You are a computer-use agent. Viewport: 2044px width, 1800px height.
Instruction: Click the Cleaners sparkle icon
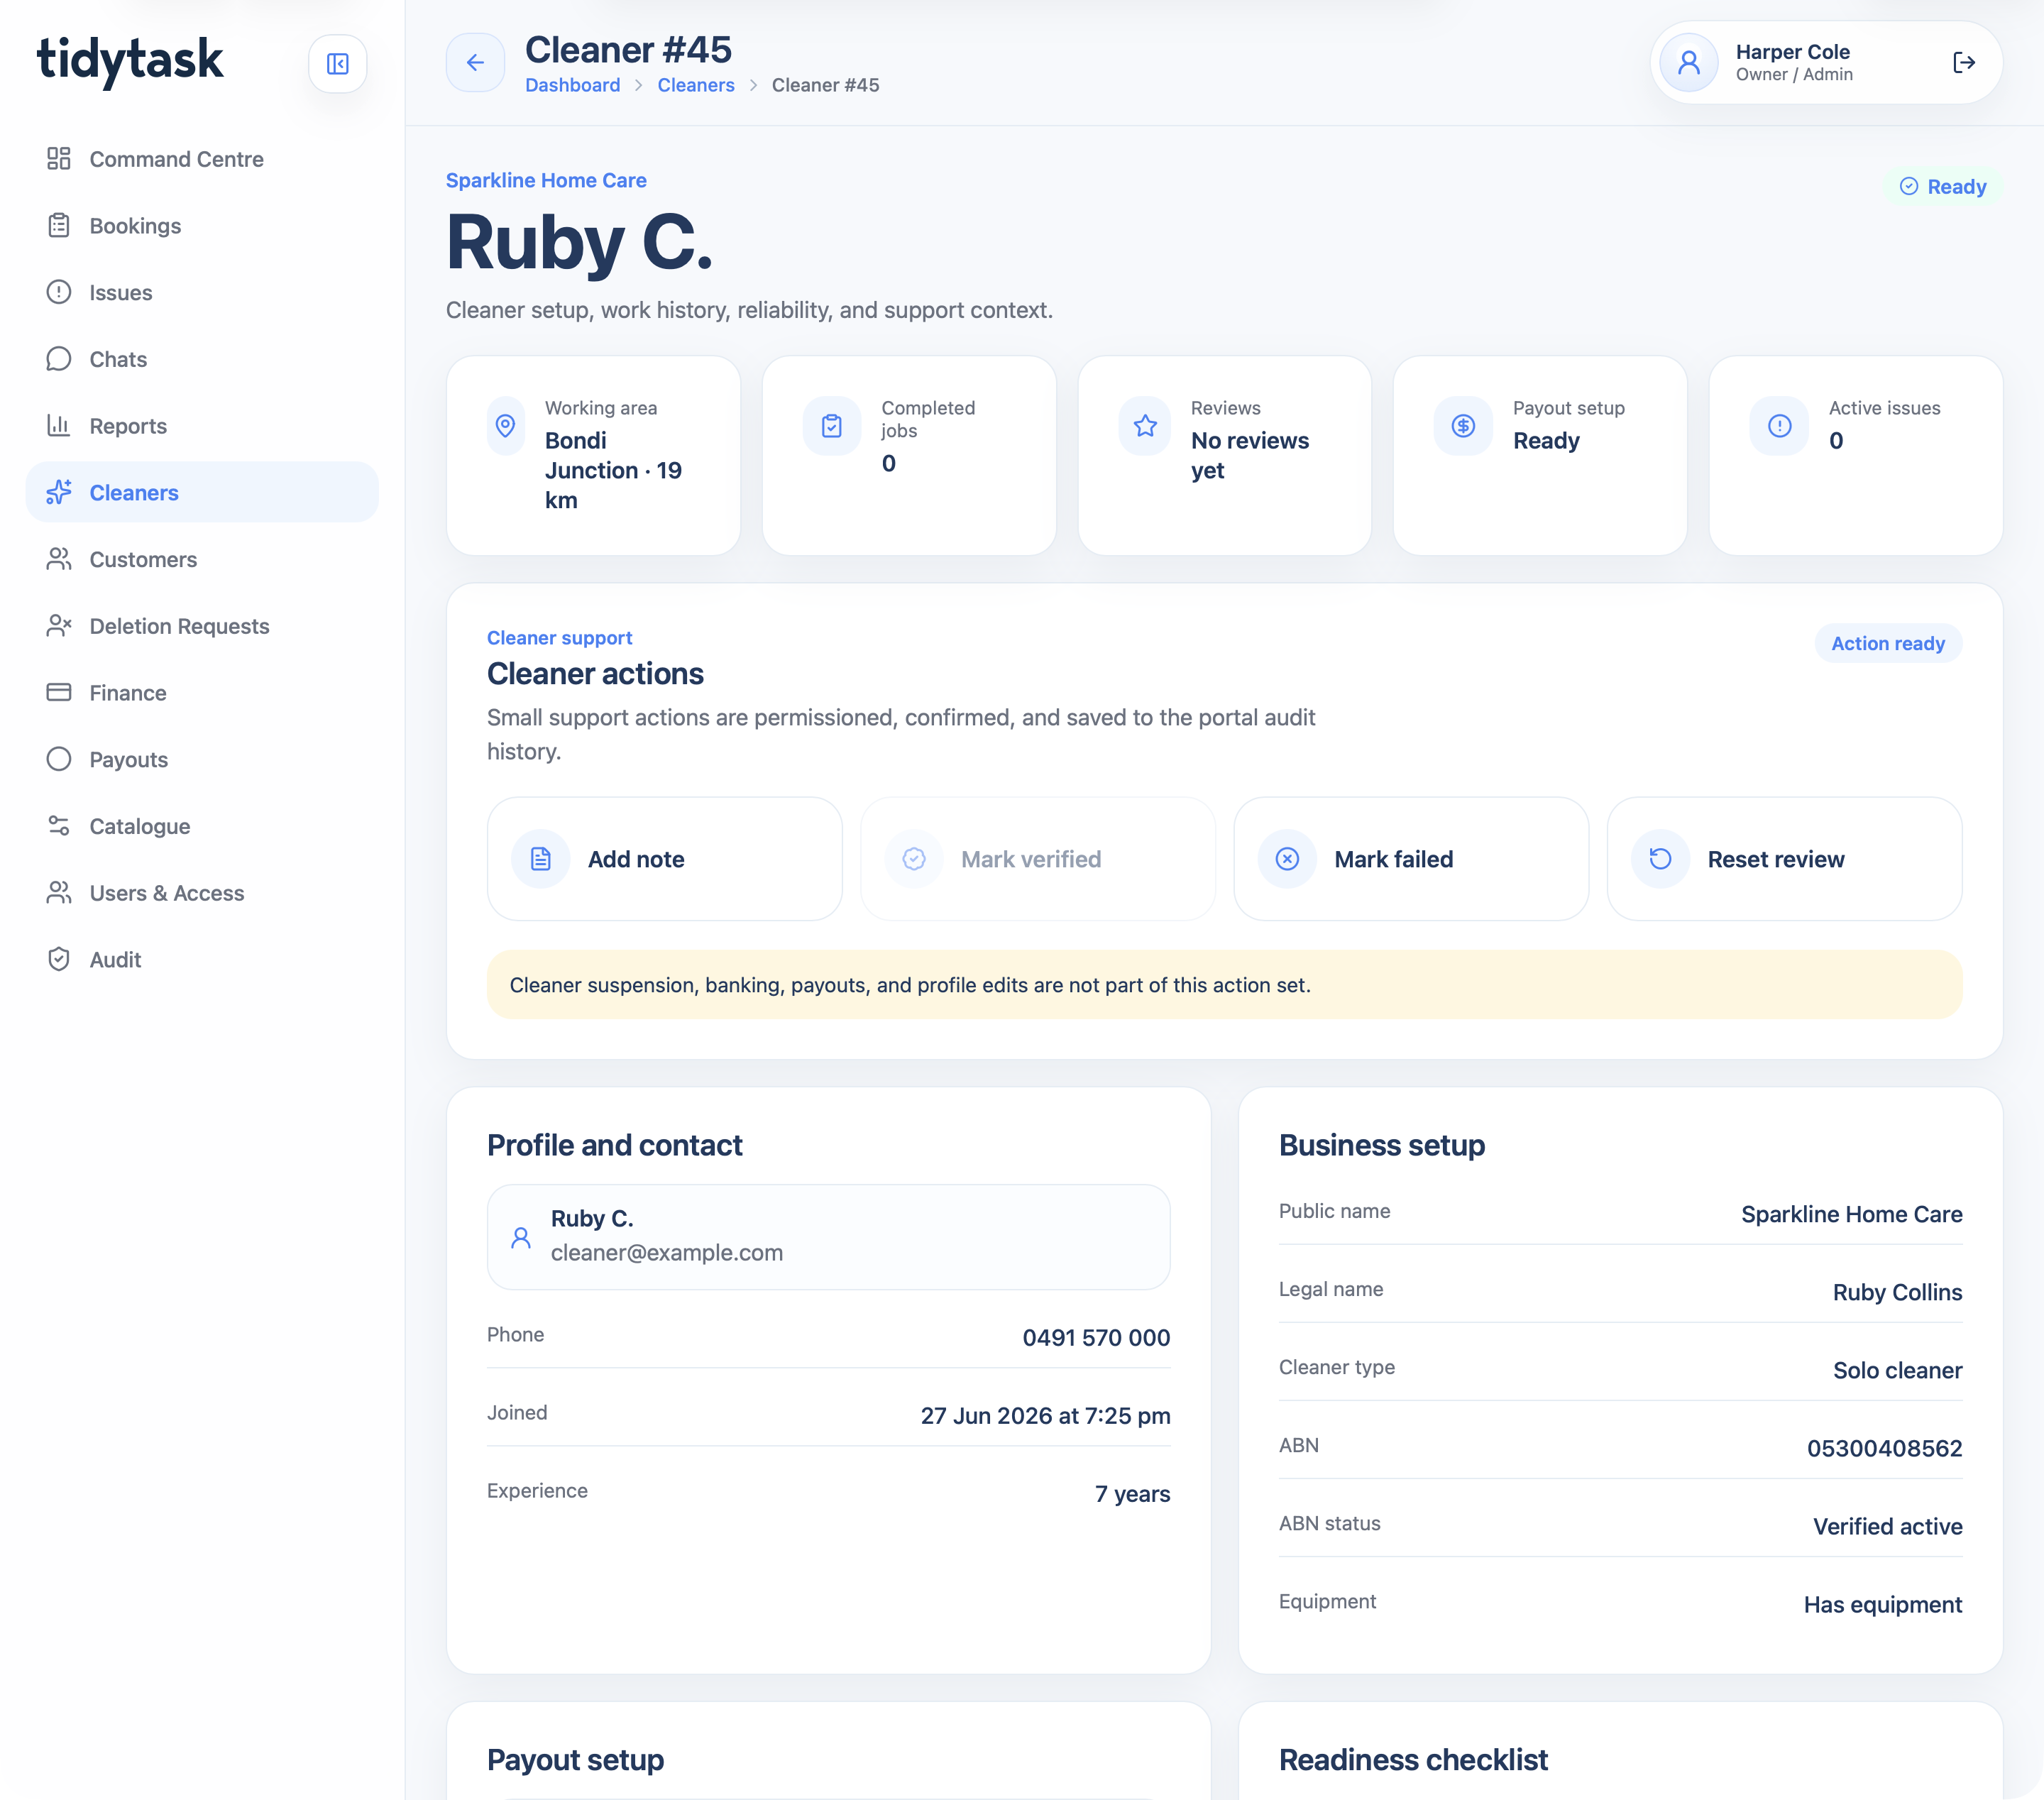tap(59, 492)
